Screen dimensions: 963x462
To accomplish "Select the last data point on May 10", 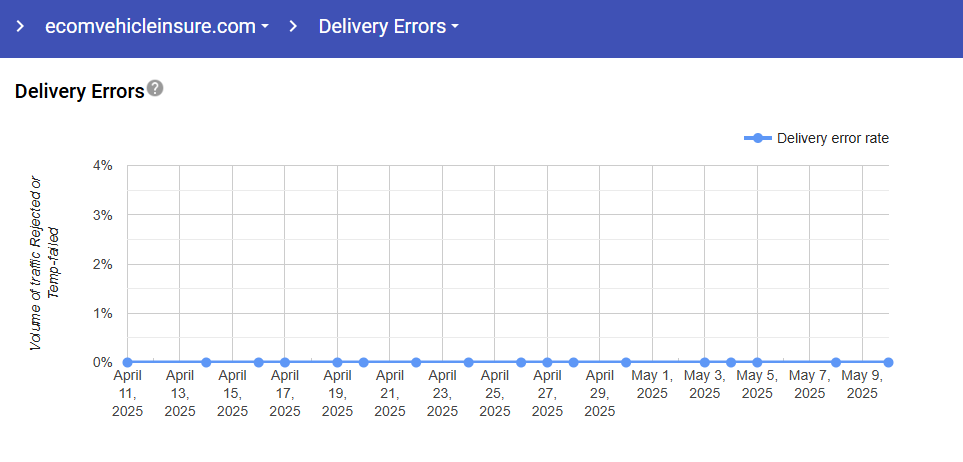I will [888, 362].
